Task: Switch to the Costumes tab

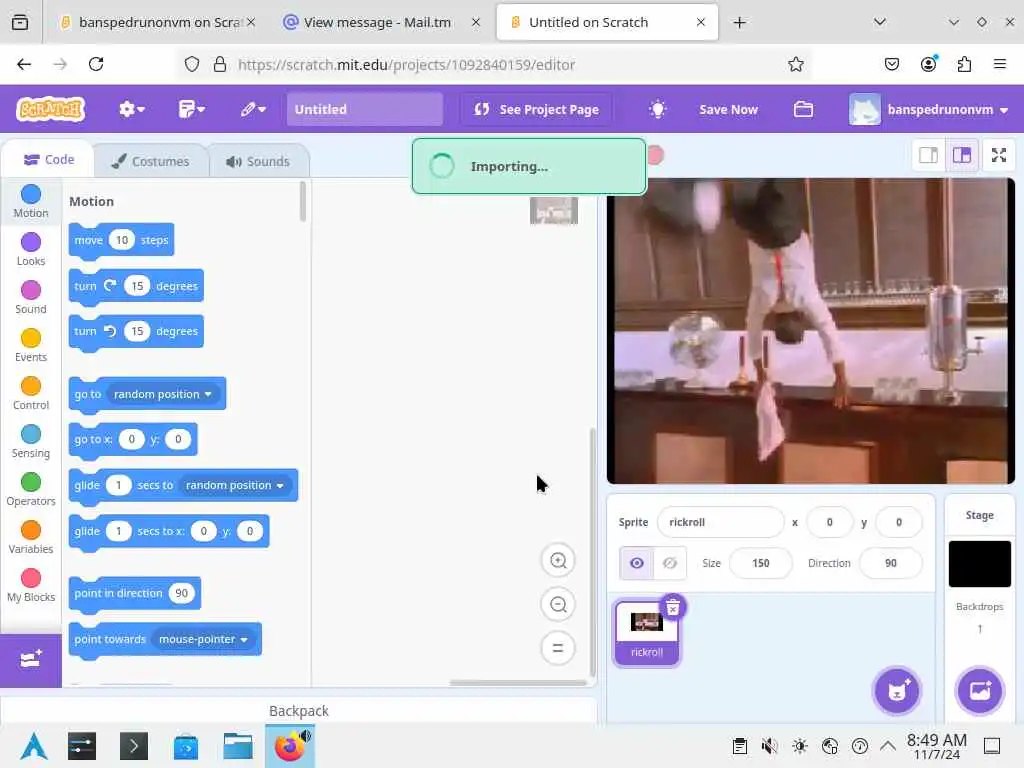Action: point(151,161)
